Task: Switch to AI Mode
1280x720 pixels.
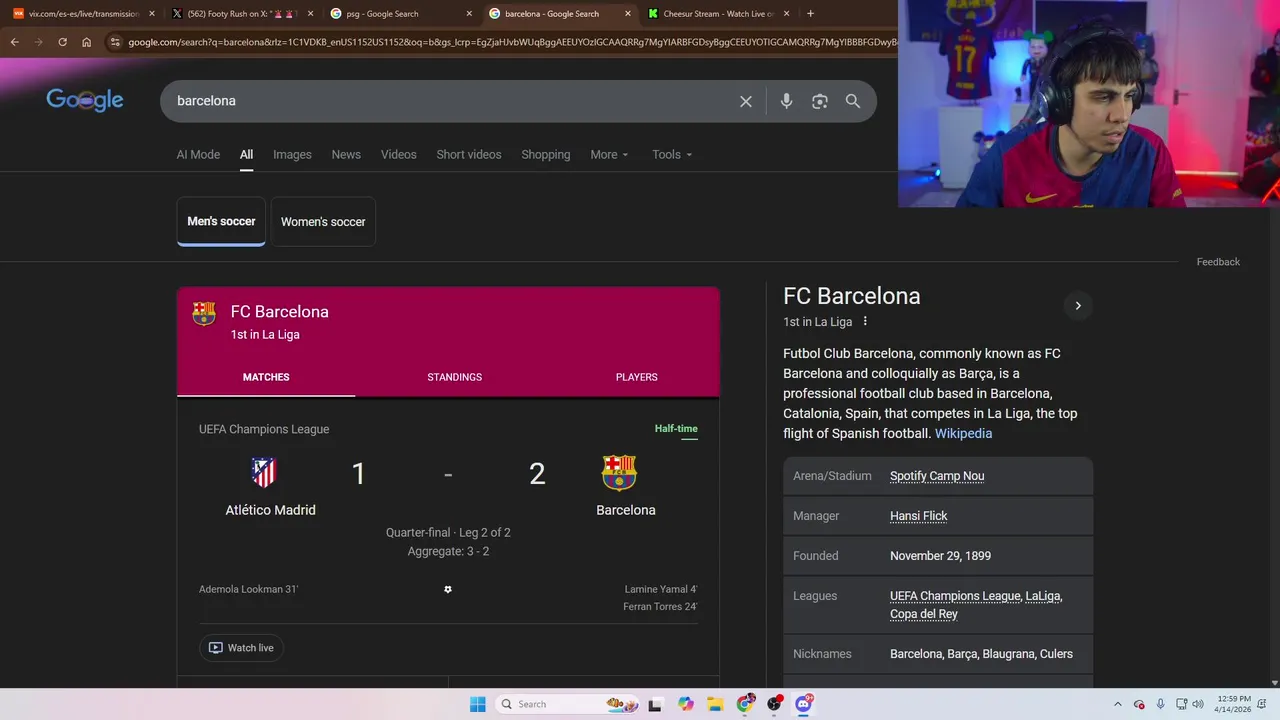Action: (198, 155)
